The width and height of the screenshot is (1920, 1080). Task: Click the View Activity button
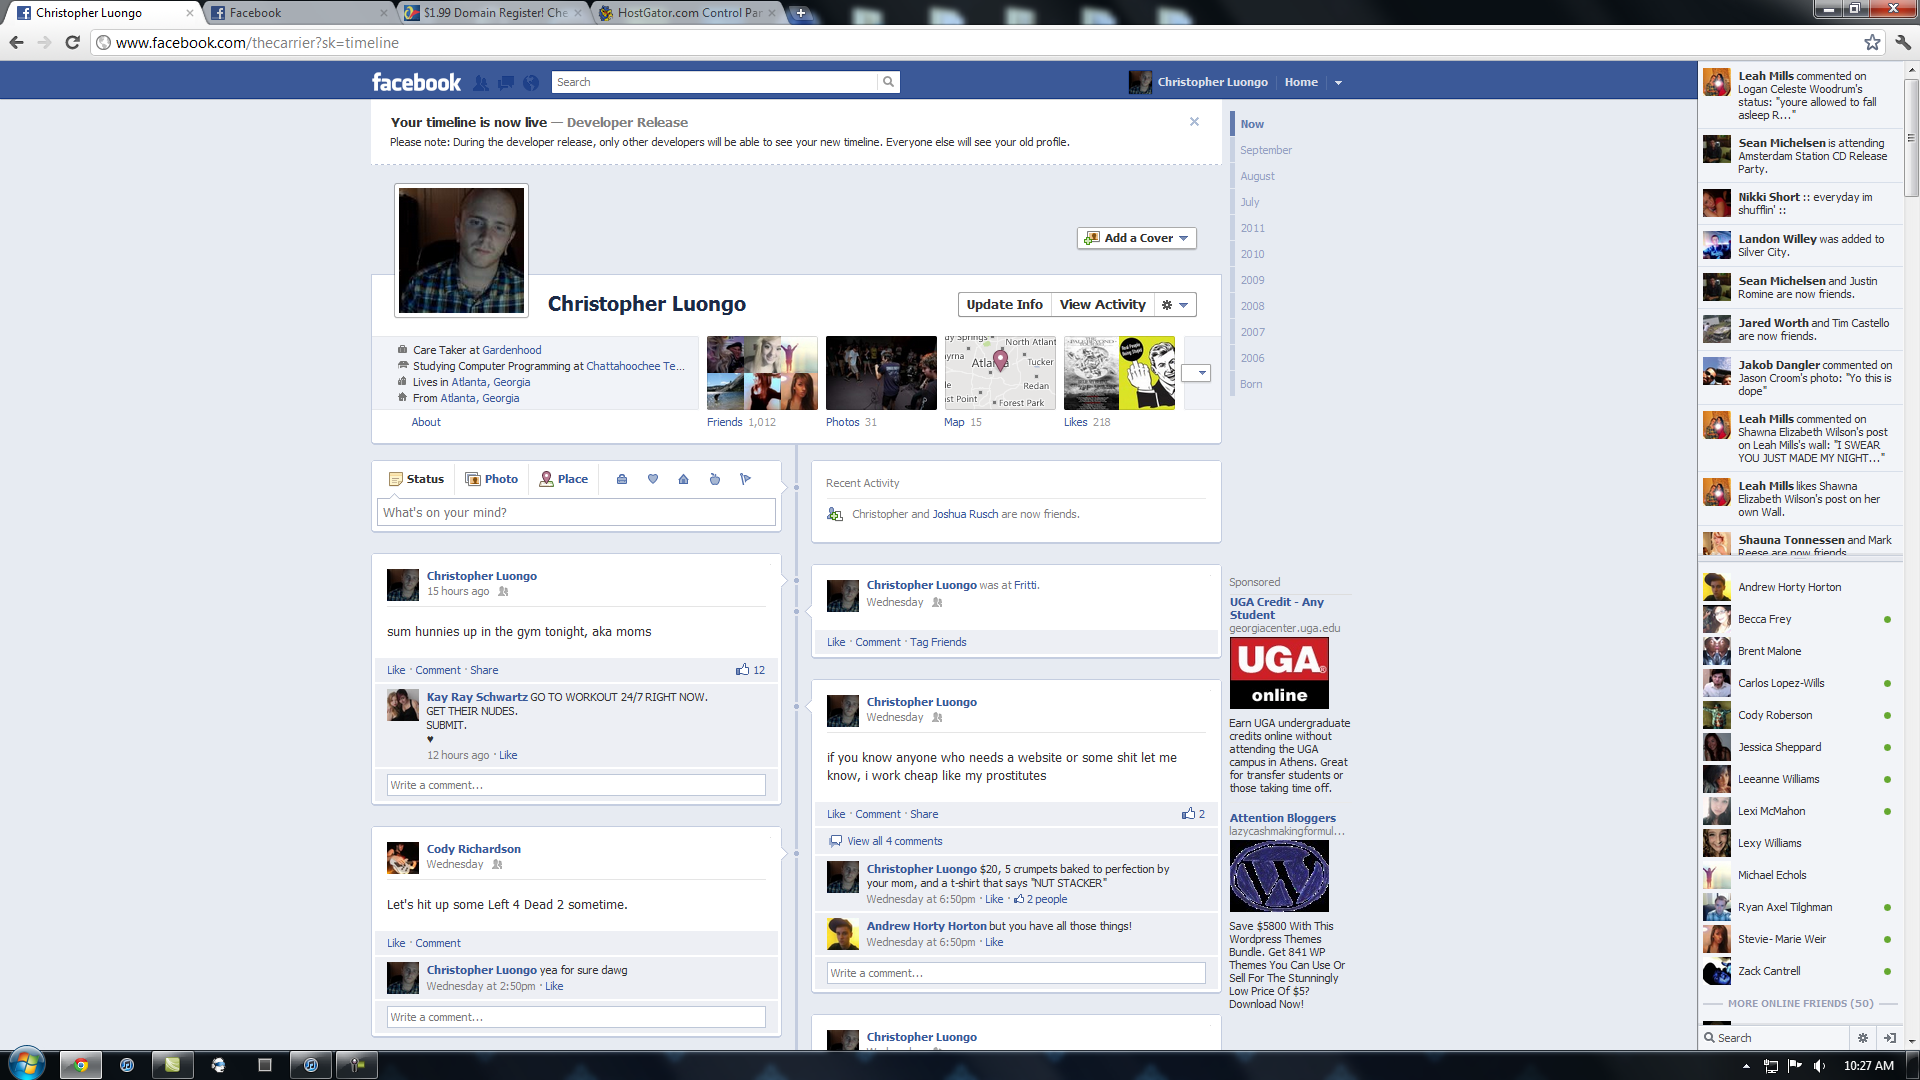tap(1102, 305)
